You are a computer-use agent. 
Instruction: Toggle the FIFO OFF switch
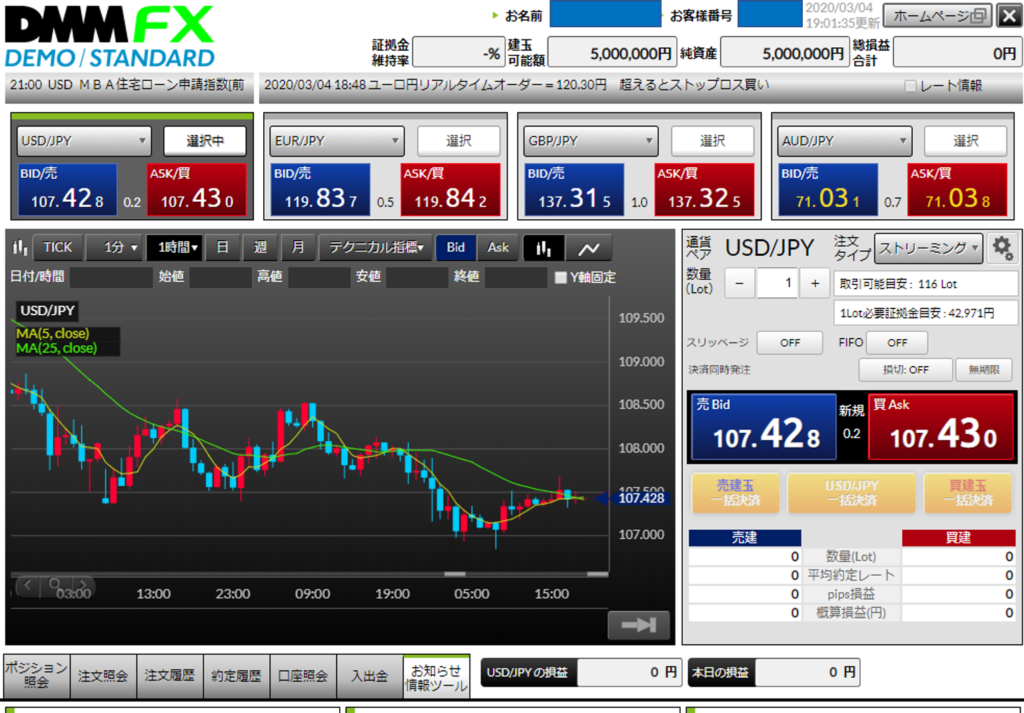(896, 343)
